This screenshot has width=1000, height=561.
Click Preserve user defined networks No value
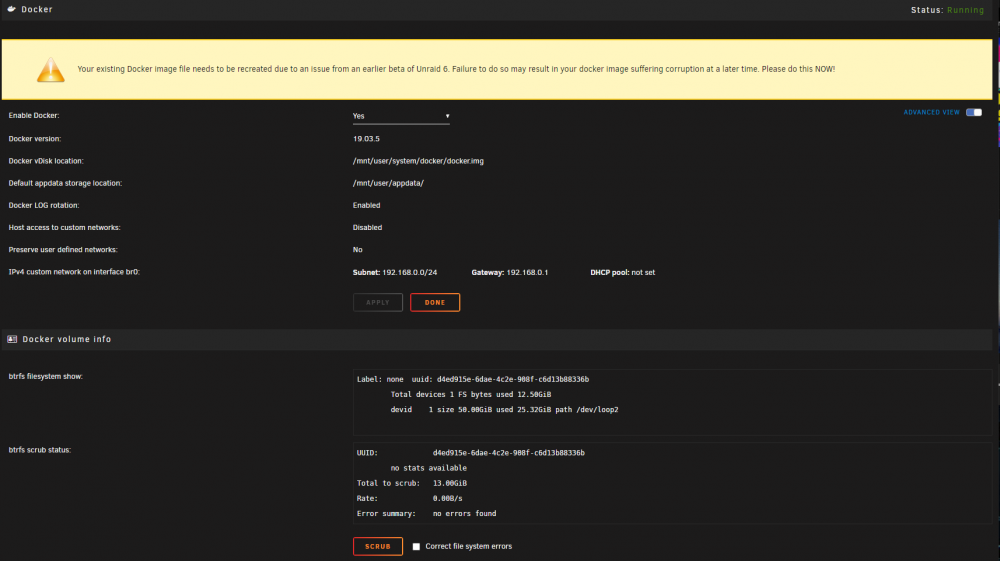(358, 250)
